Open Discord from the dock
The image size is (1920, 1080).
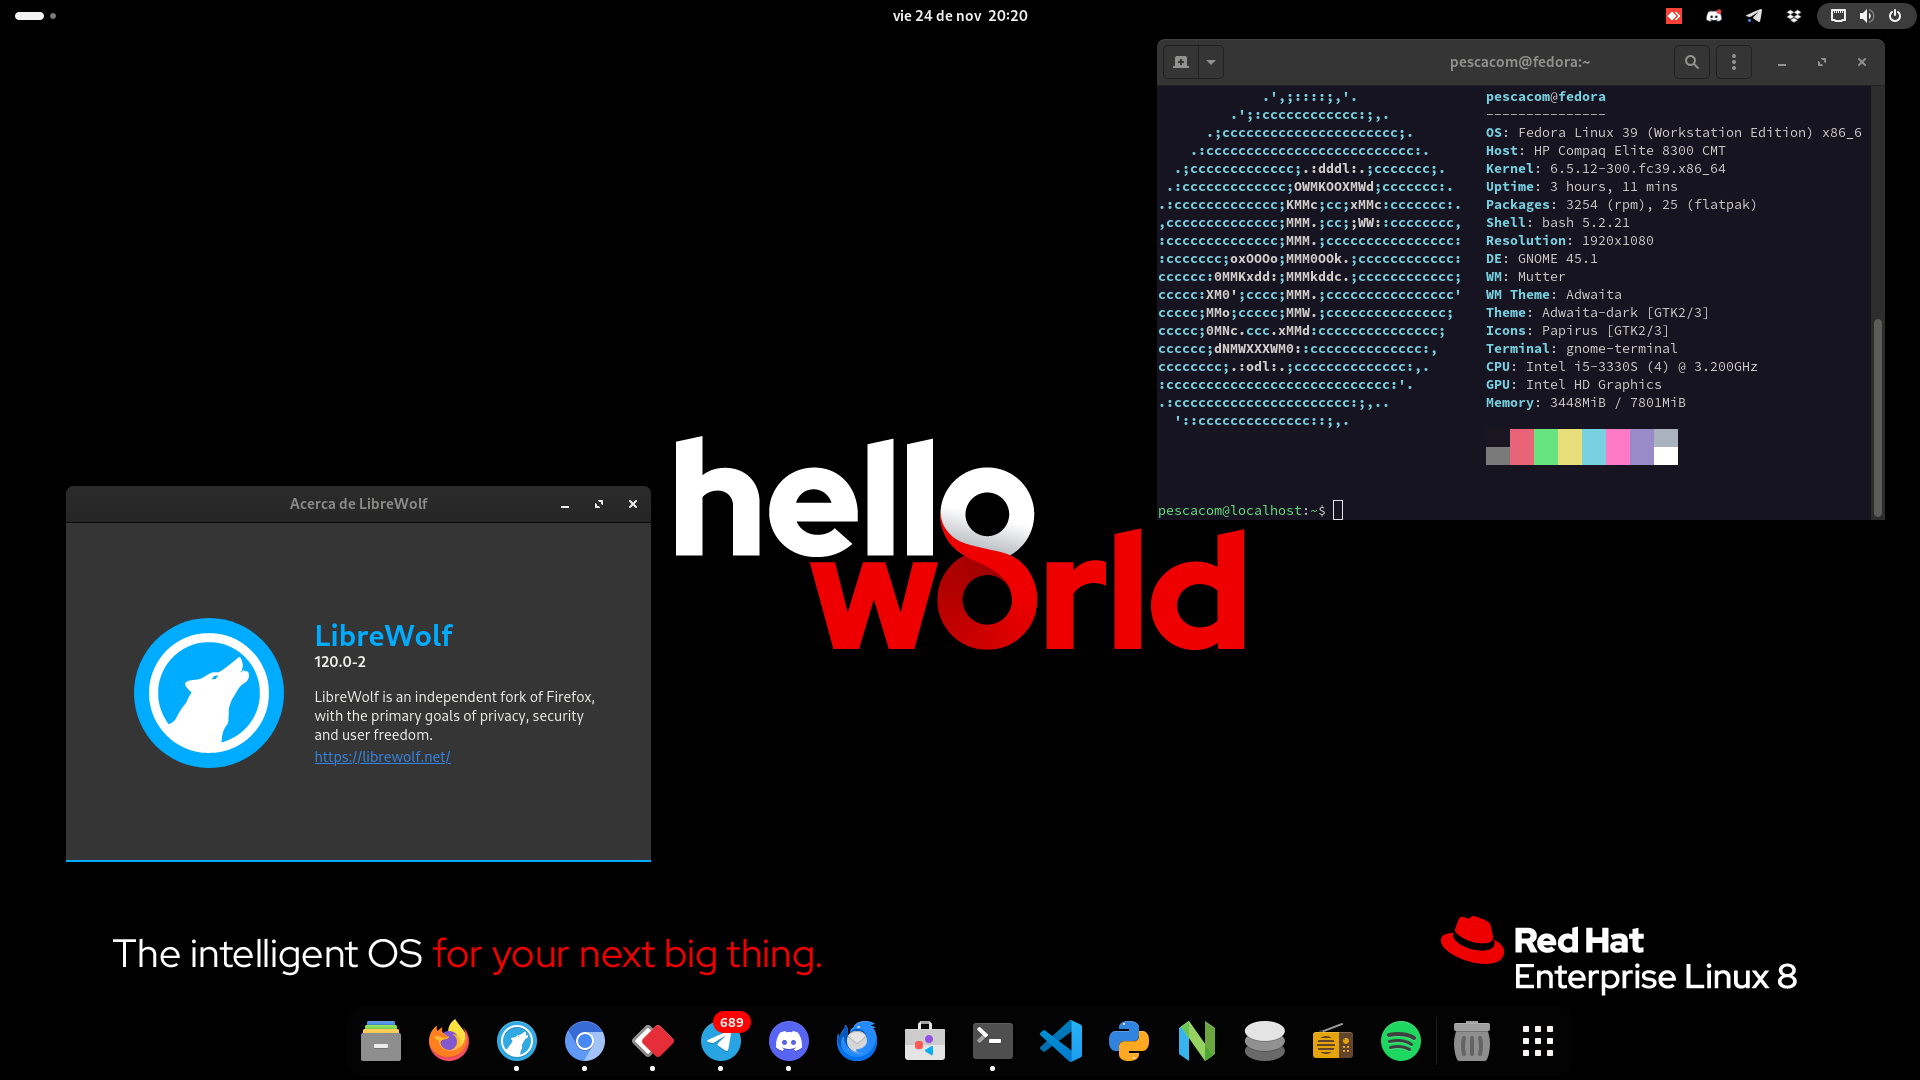click(x=788, y=1041)
